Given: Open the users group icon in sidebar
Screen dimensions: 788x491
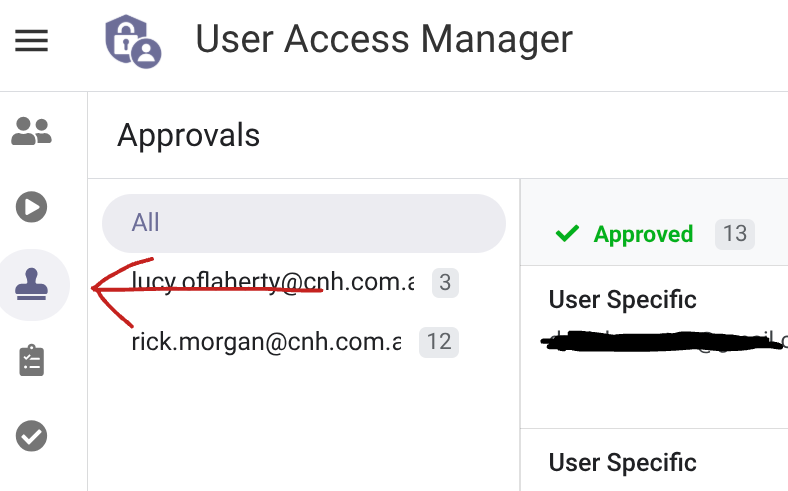Looking at the screenshot, I should 31,130.
